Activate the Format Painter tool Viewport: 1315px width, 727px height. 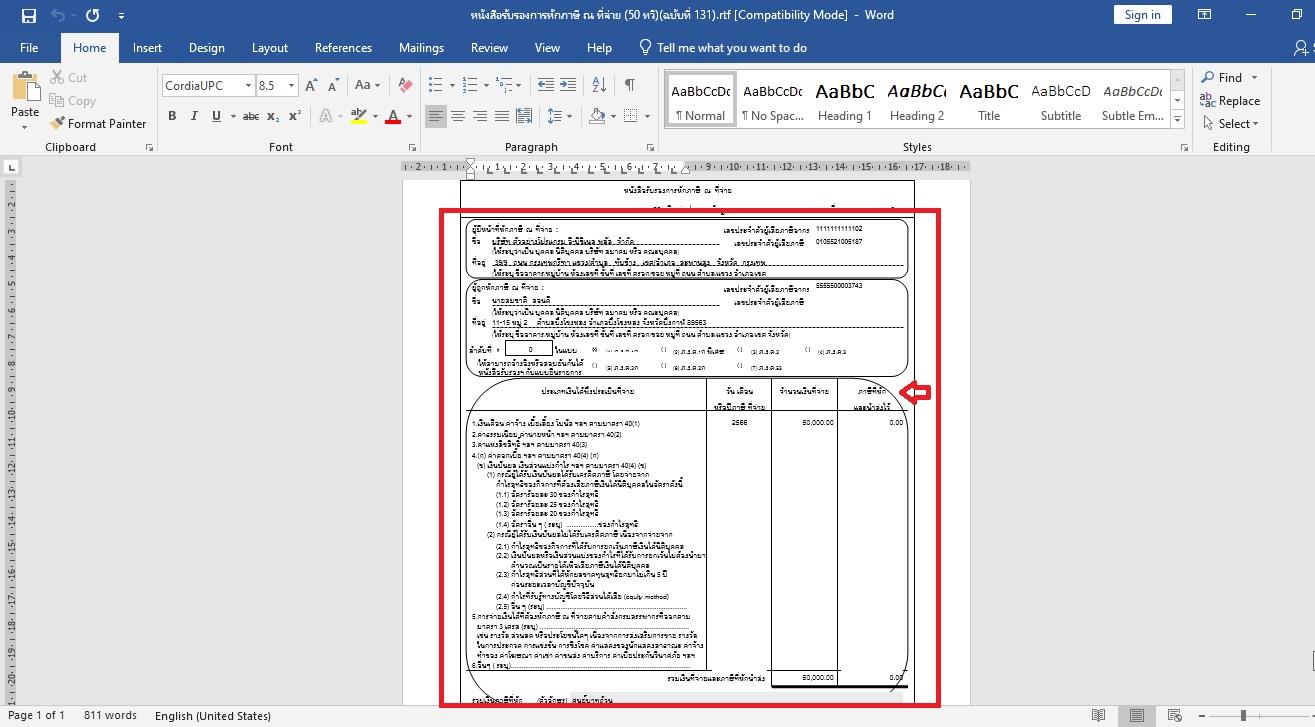tap(98, 124)
